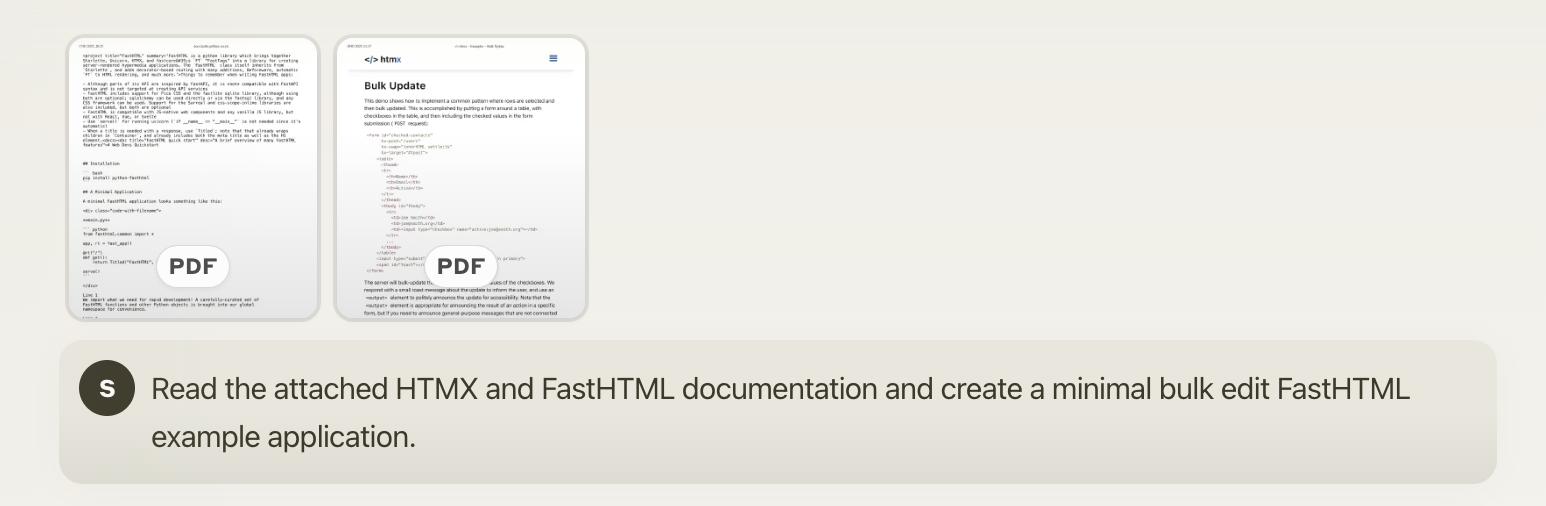Click the hamburger menu icon in htmx preview

(553, 59)
